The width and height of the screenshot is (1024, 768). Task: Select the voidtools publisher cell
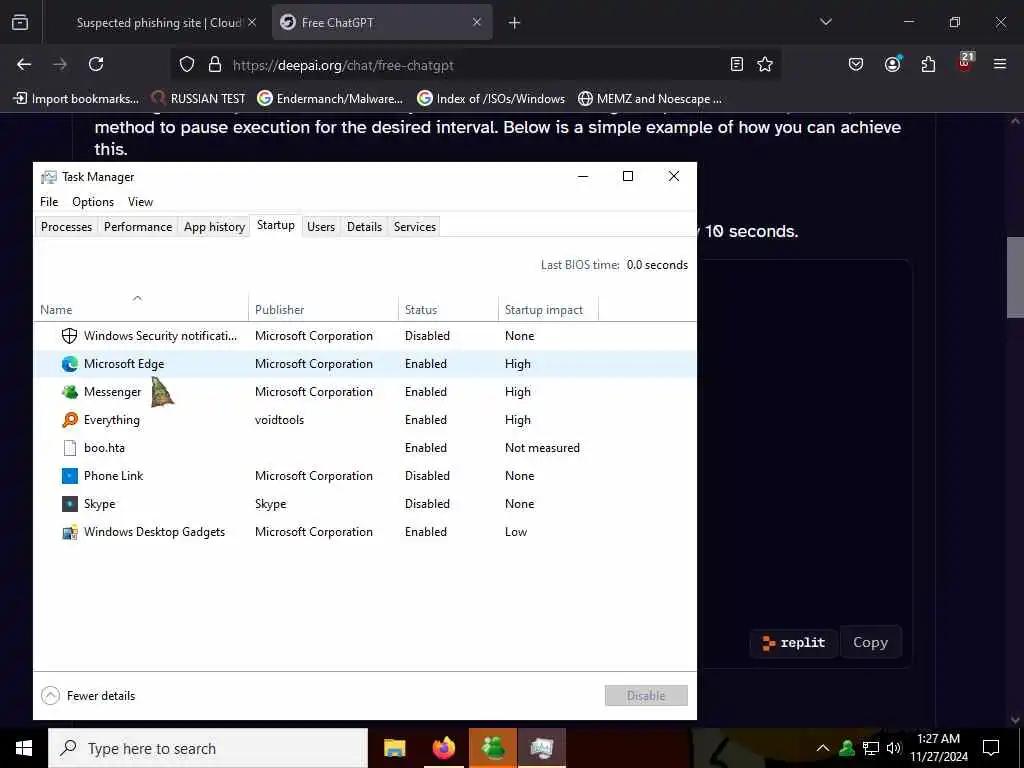click(280, 420)
